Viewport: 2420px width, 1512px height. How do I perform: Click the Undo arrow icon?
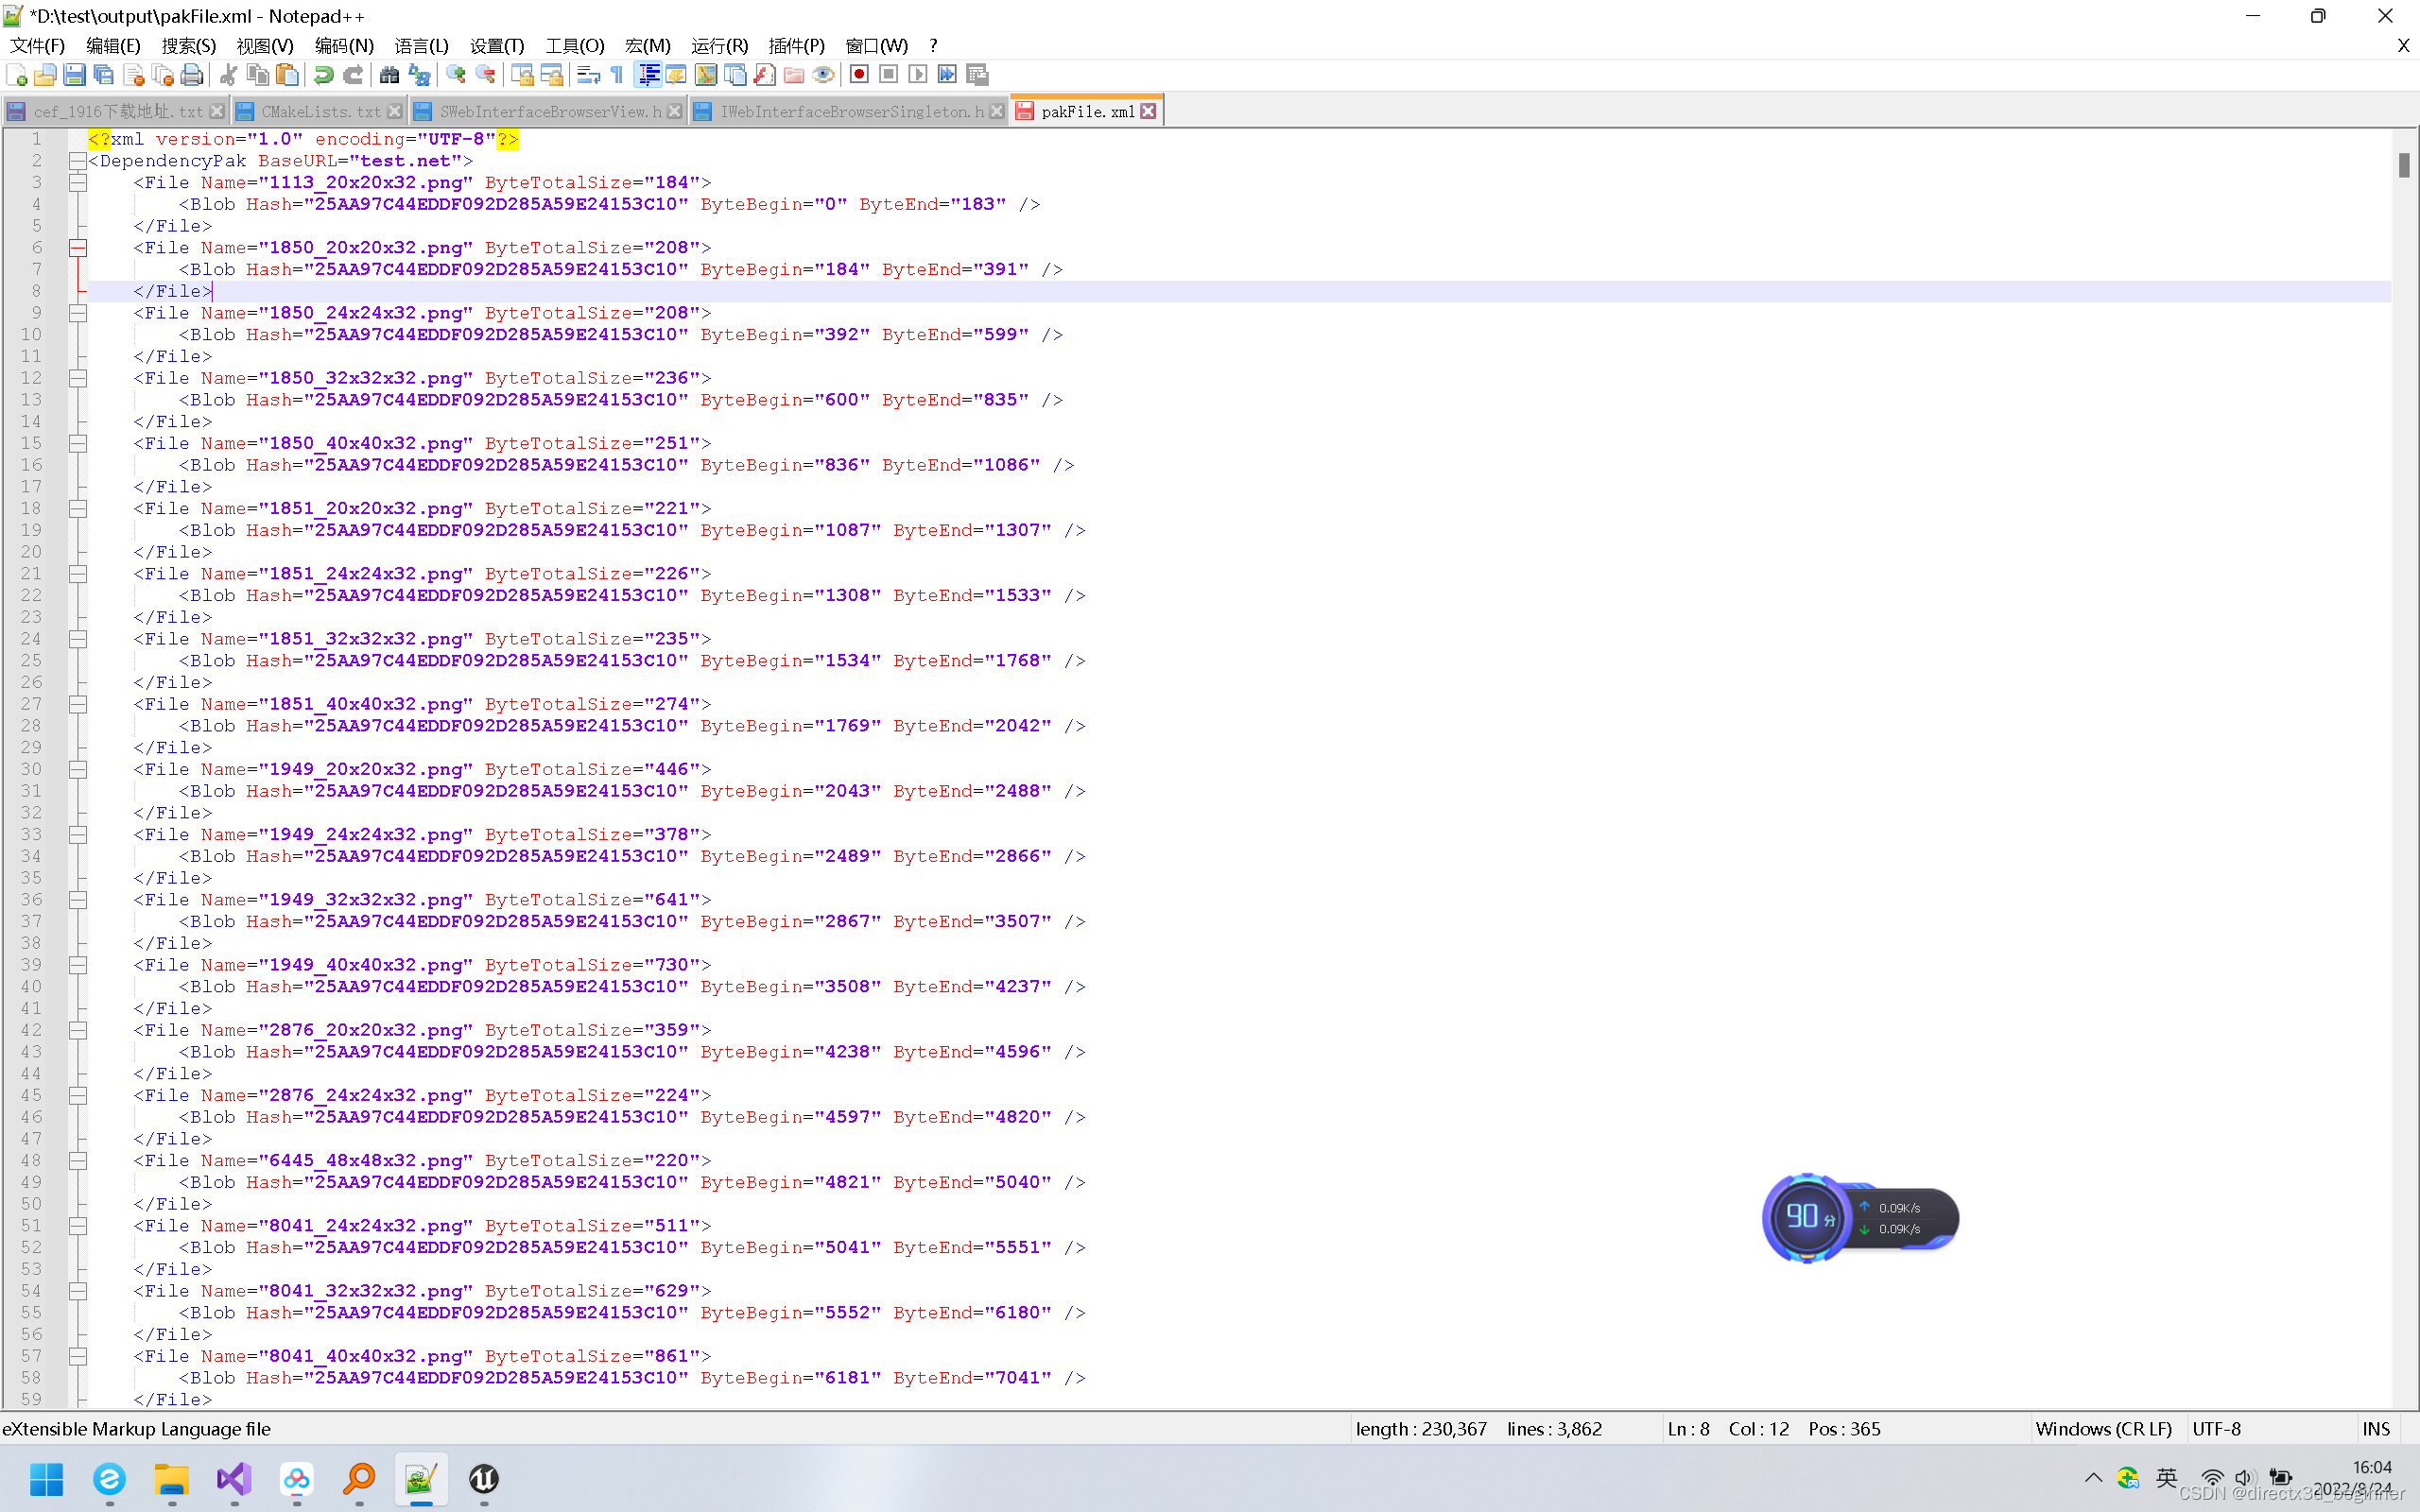[x=323, y=75]
